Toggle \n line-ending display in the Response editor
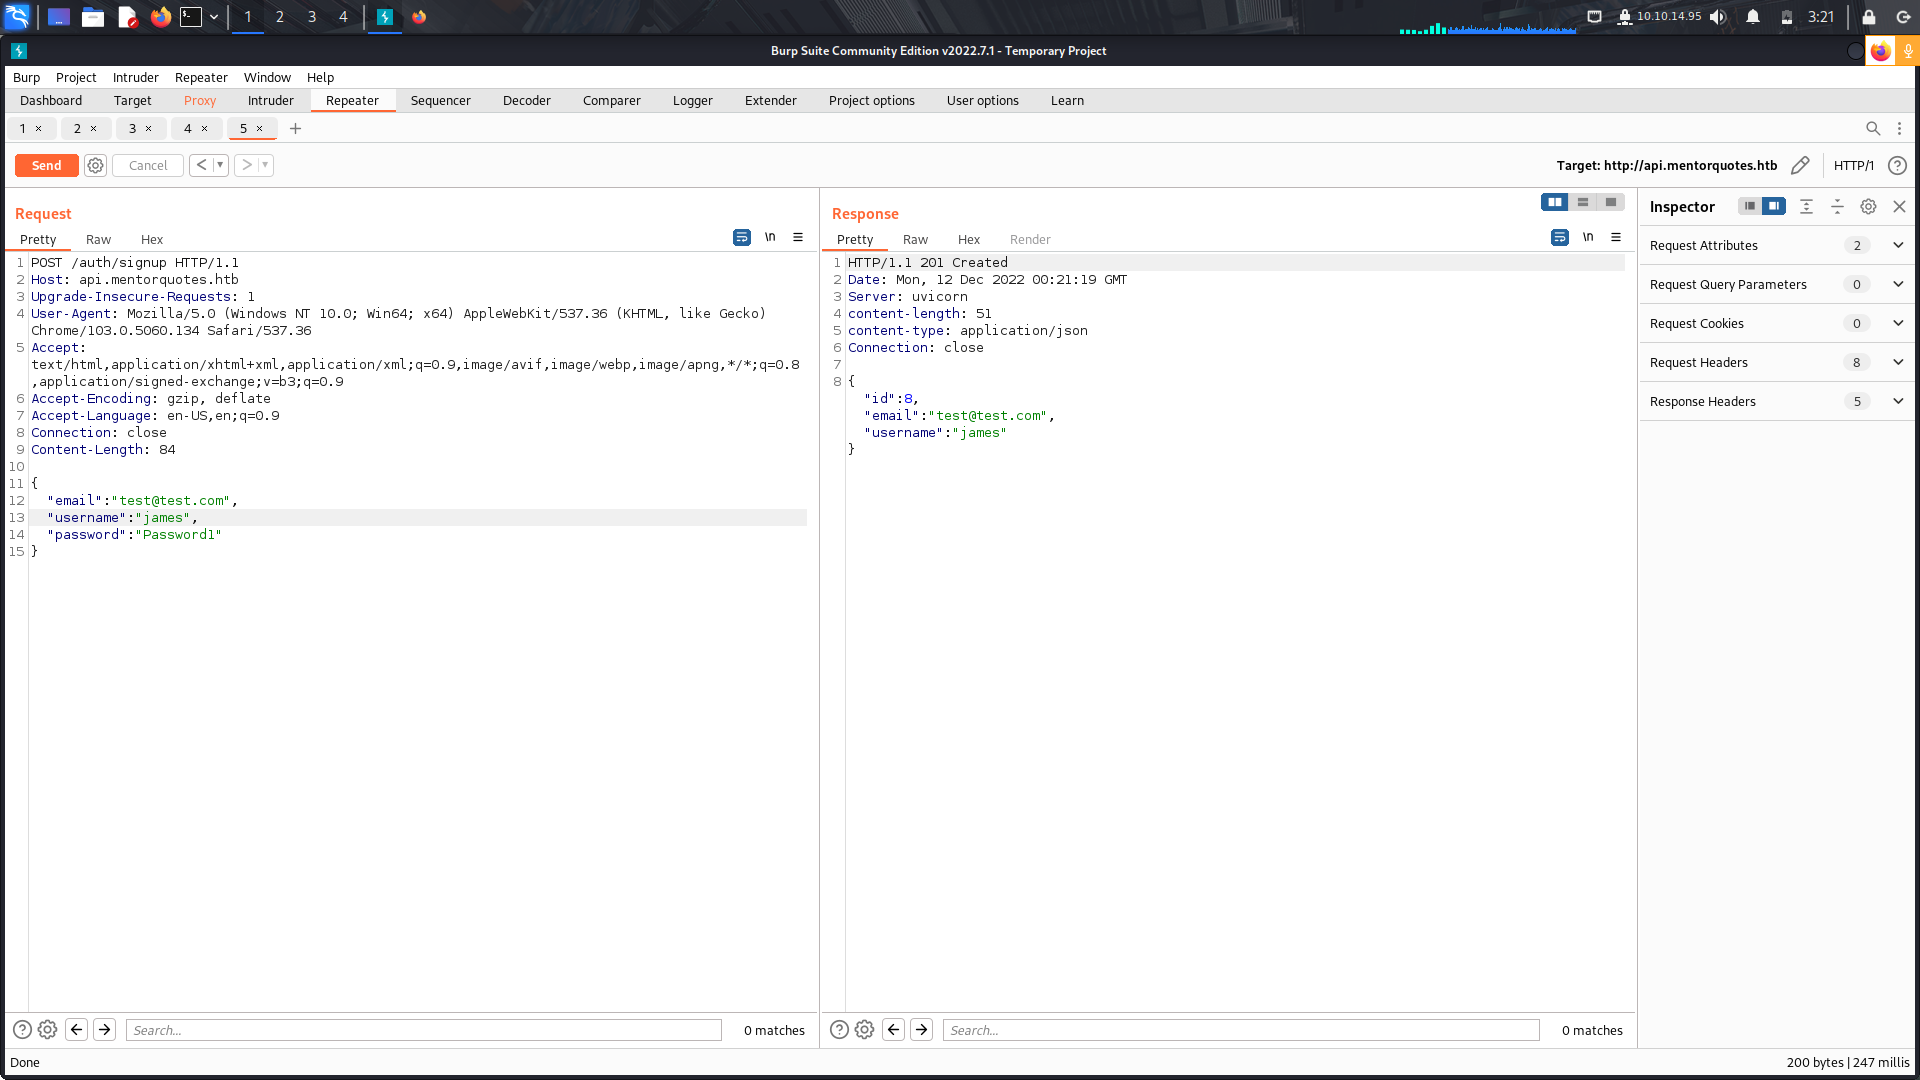Image resolution: width=1920 pixels, height=1080 pixels. click(x=1588, y=237)
